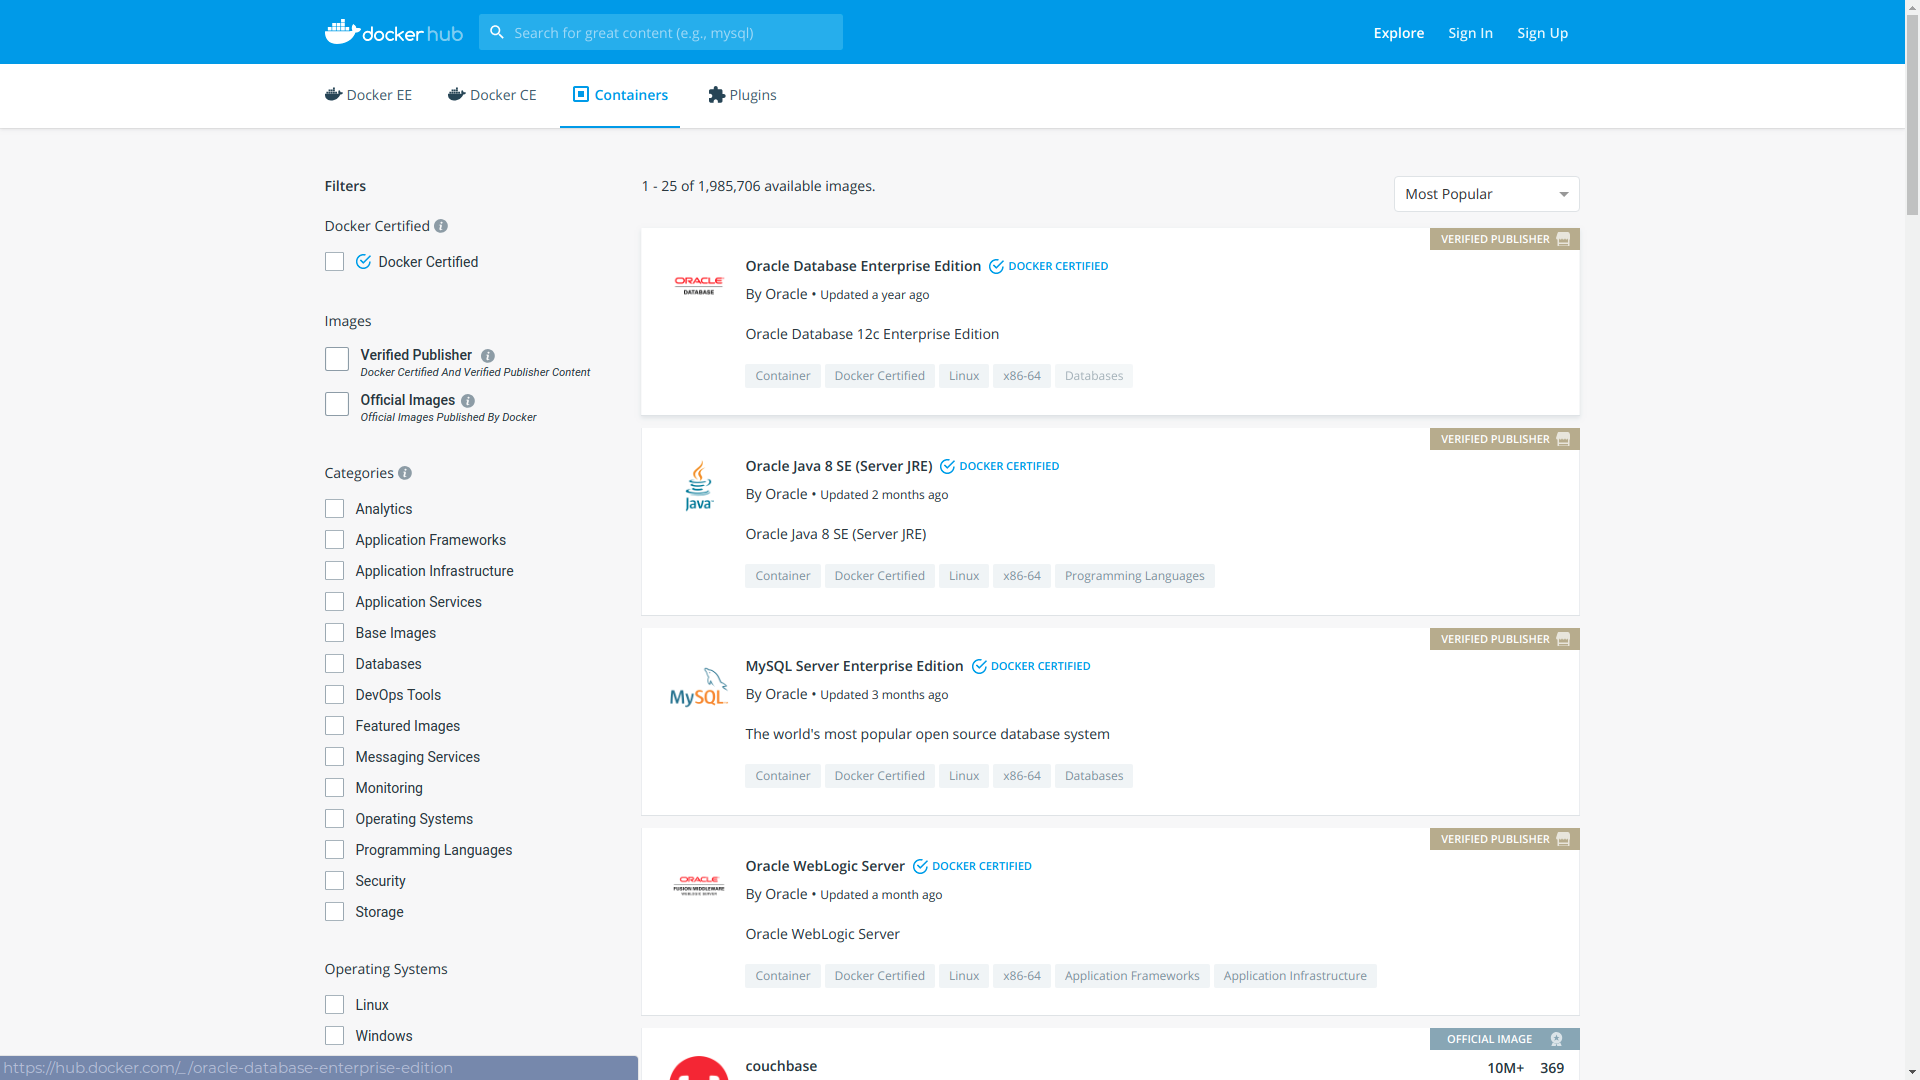Tick the Application Frameworks checkbox
The width and height of the screenshot is (1920, 1080).
click(334, 540)
